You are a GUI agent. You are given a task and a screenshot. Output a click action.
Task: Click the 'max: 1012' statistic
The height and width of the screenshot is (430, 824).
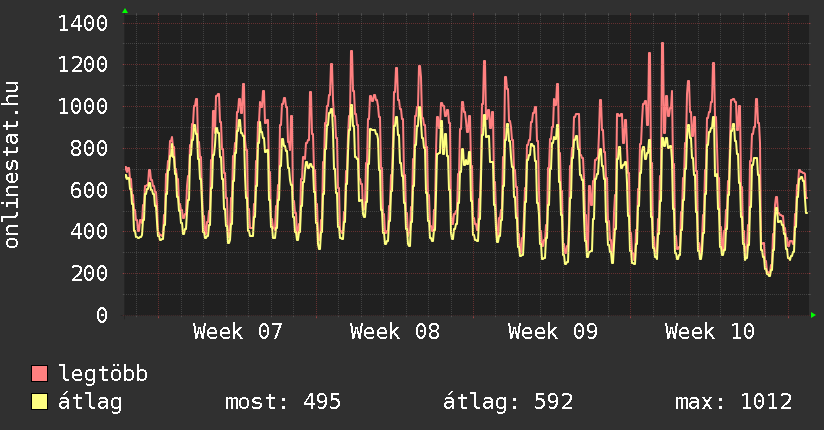pyautogui.click(x=734, y=402)
